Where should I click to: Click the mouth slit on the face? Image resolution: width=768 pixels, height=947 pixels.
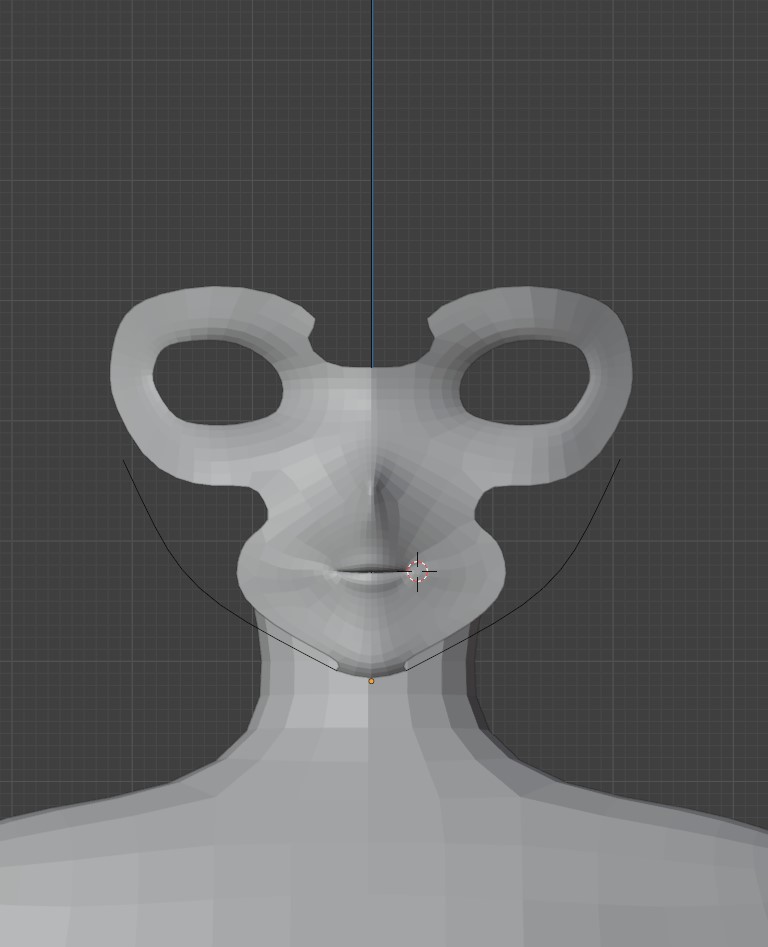371,571
